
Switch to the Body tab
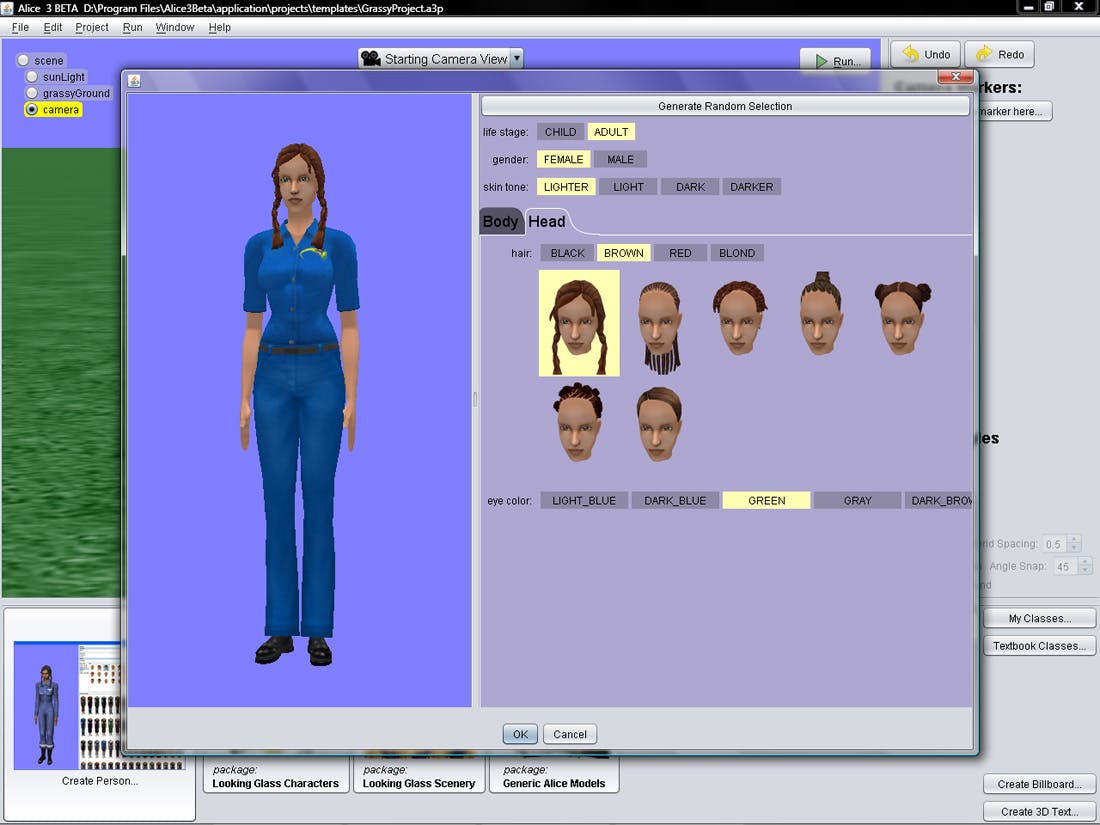pos(500,222)
